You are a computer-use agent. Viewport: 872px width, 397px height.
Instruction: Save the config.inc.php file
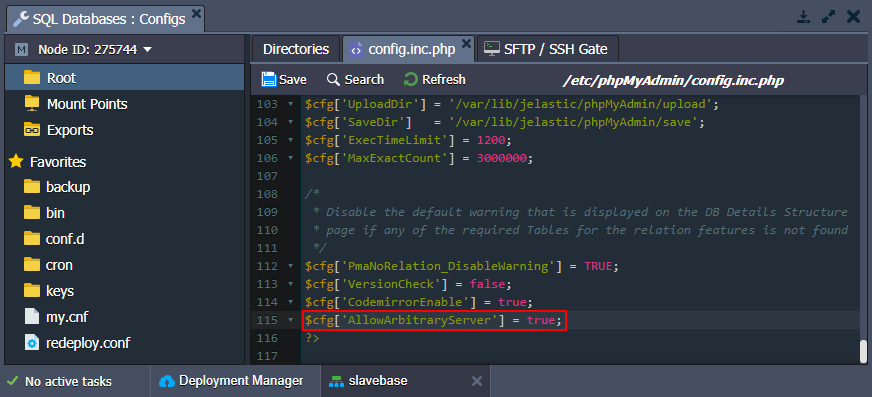284,80
